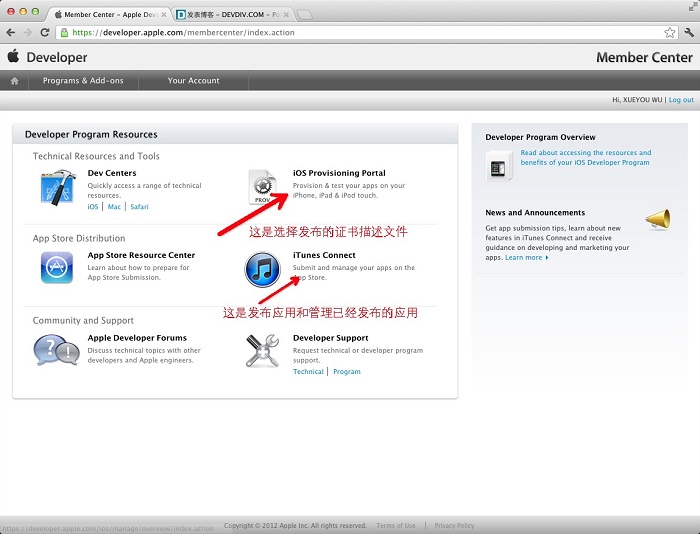This screenshot has width=700, height=534.
Task: Reload the page with the refresh icon
Action: 45,33
